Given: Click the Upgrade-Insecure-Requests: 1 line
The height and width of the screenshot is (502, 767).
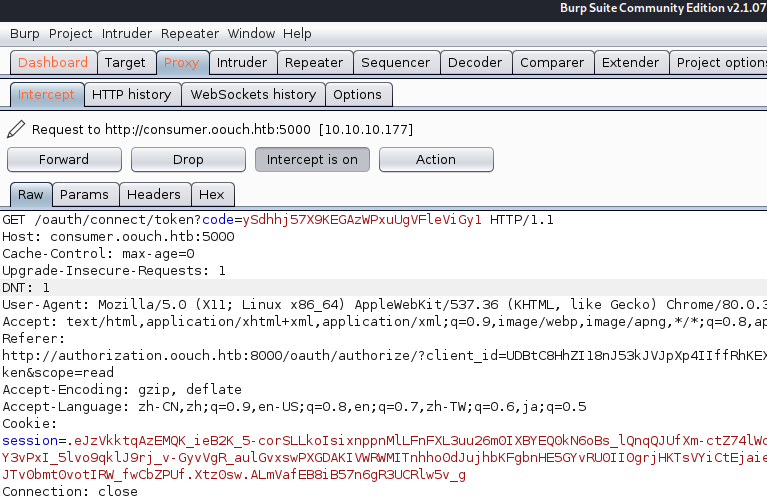Looking at the screenshot, I should click(x=114, y=271).
